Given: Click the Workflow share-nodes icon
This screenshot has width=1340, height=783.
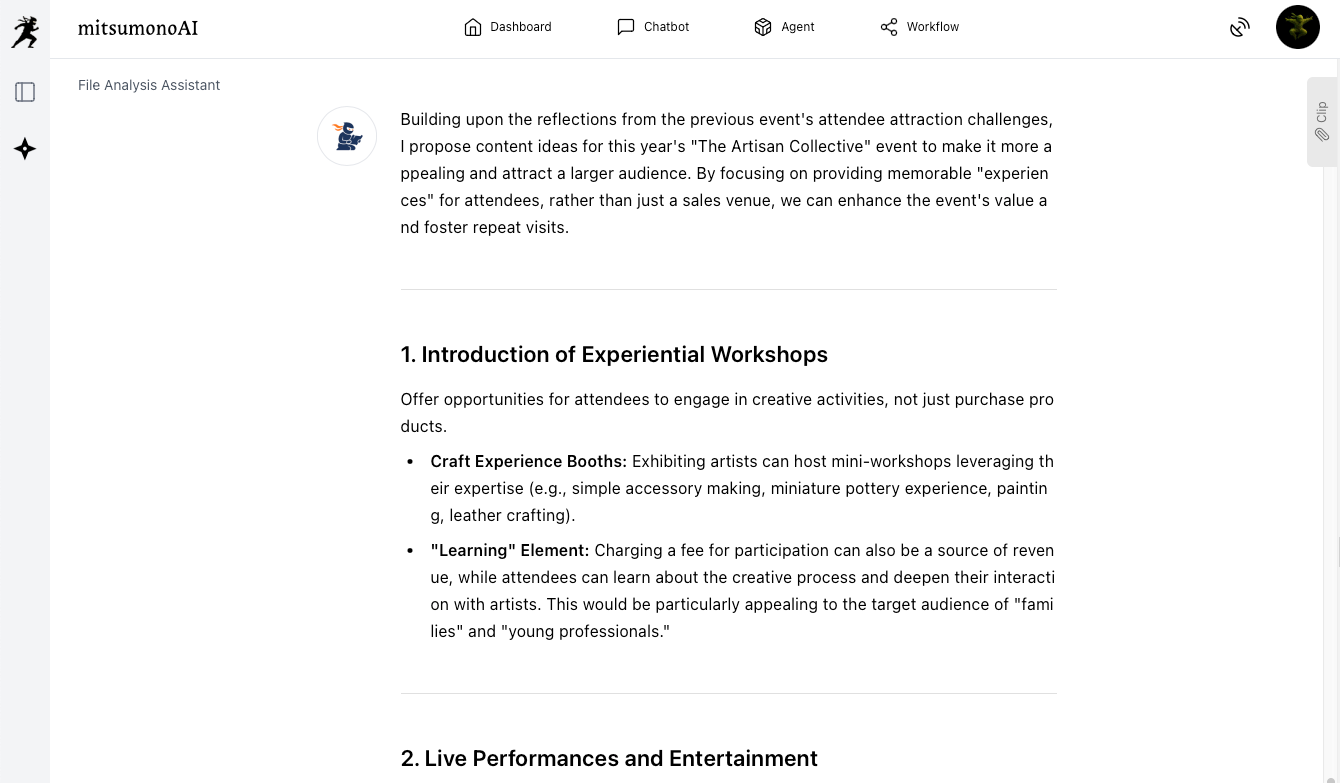Looking at the screenshot, I should coord(889,28).
